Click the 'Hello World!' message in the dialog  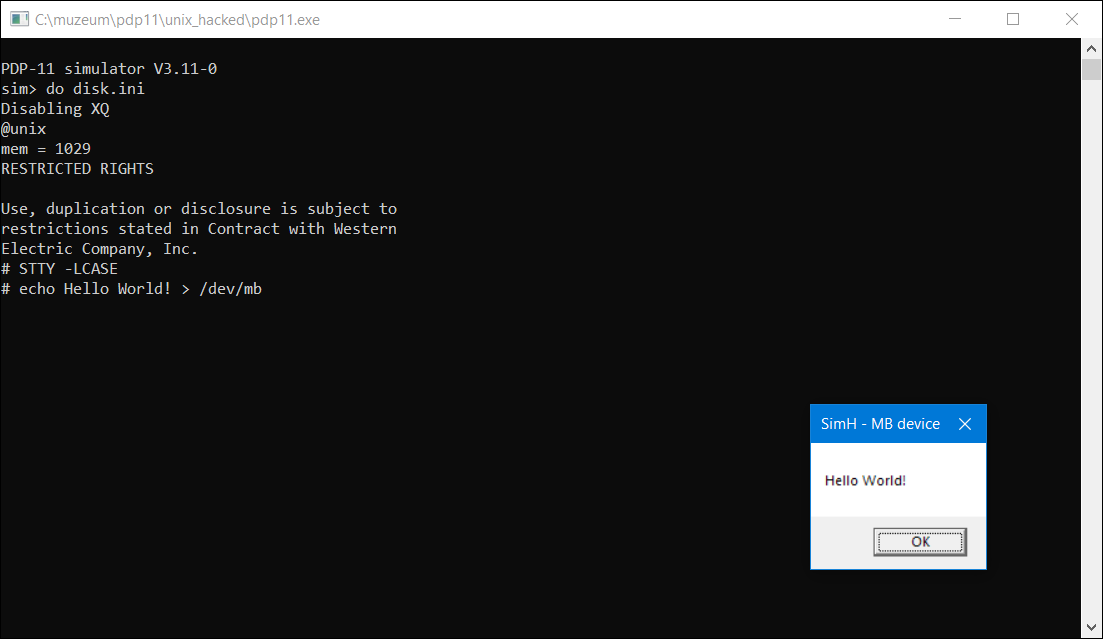point(865,481)
